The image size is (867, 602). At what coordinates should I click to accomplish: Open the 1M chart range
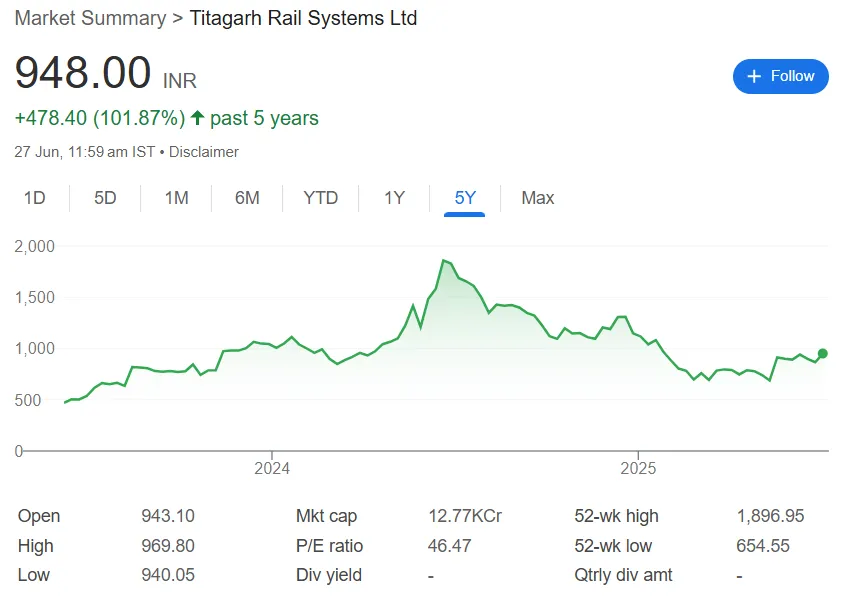(176, 198)
